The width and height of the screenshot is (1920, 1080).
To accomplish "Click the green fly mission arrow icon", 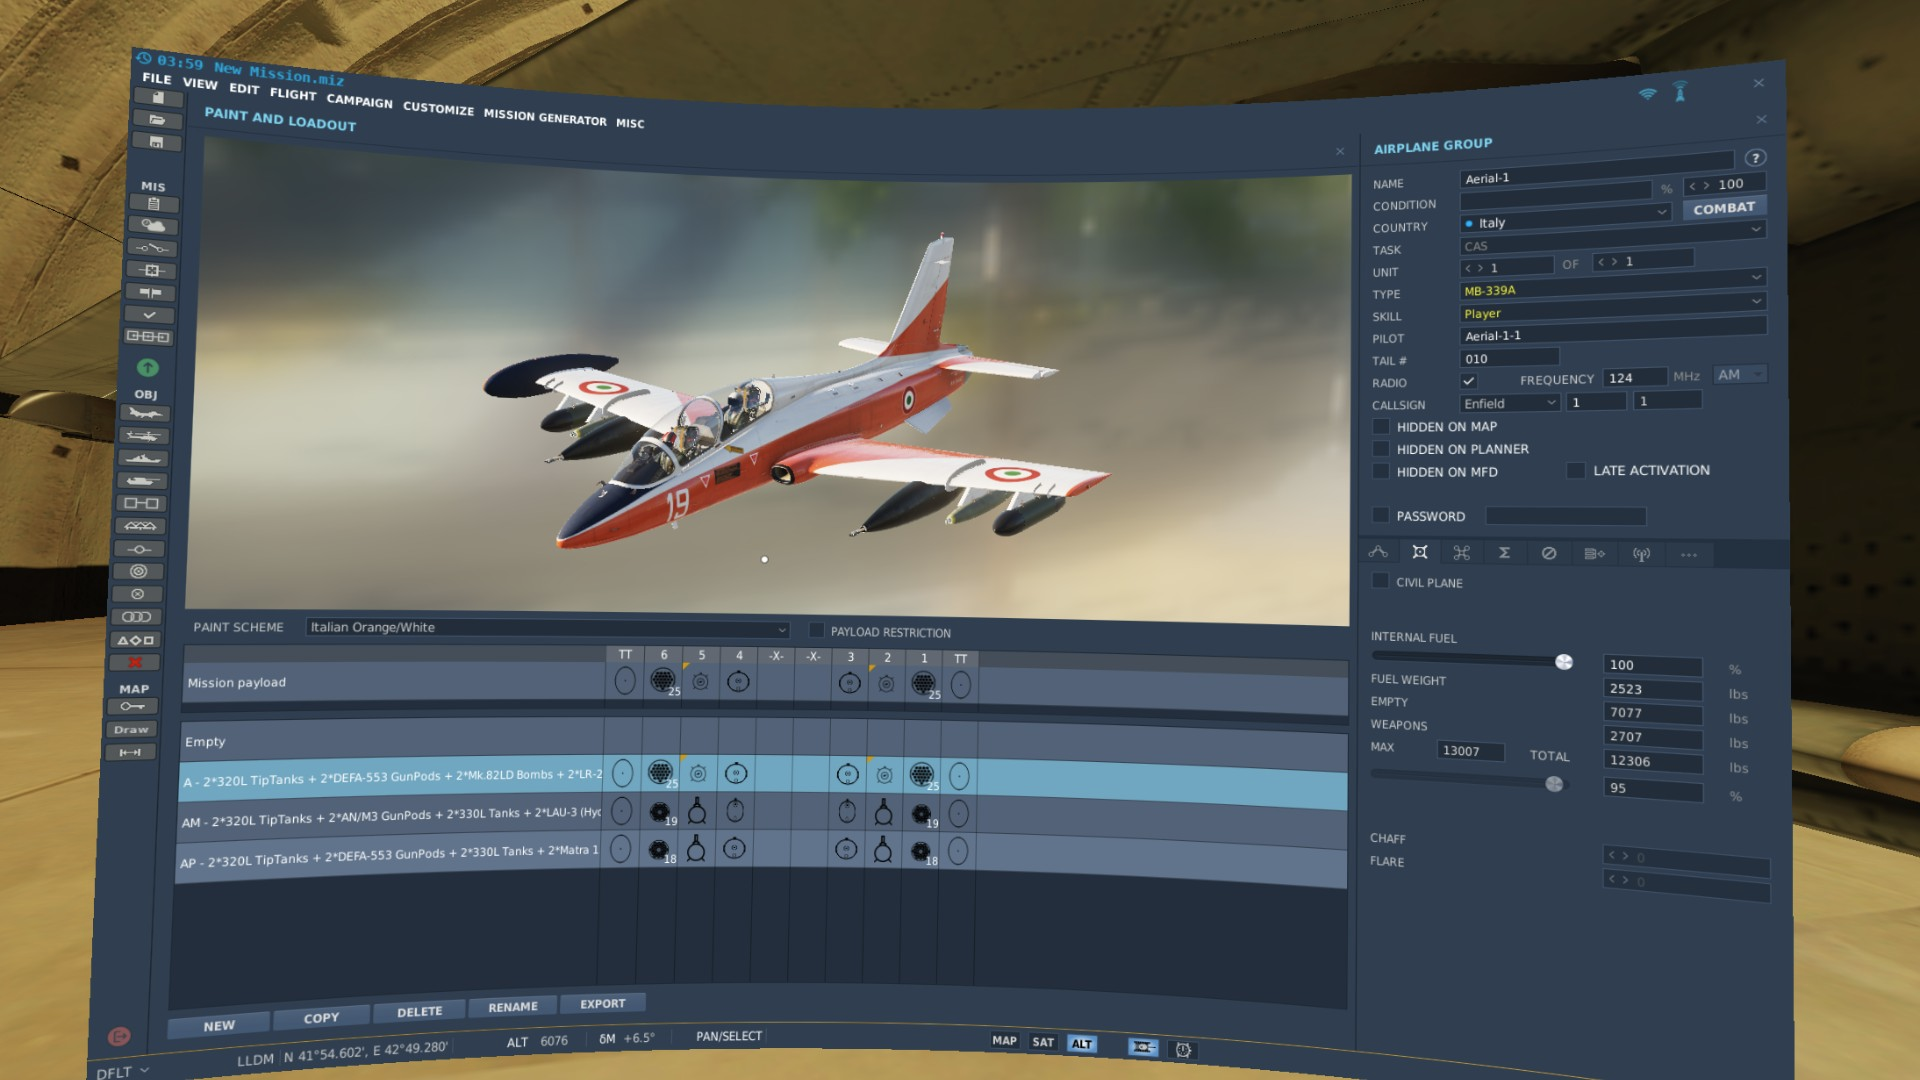I will (x=148, y=368).
